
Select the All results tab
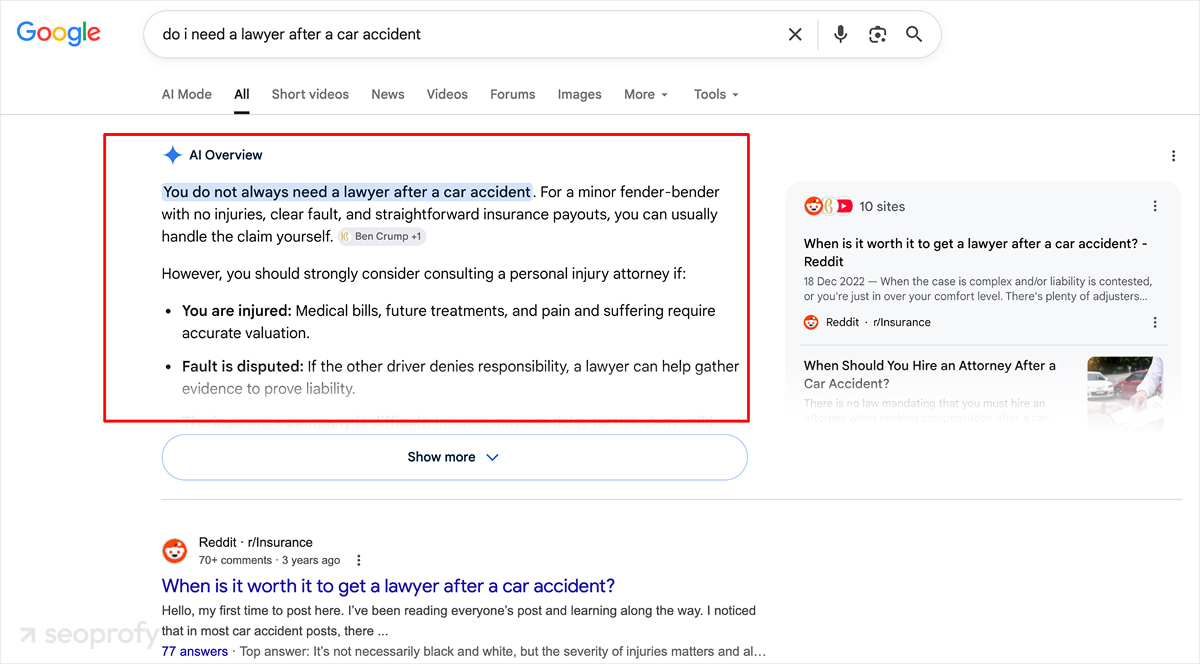(242, 94)
